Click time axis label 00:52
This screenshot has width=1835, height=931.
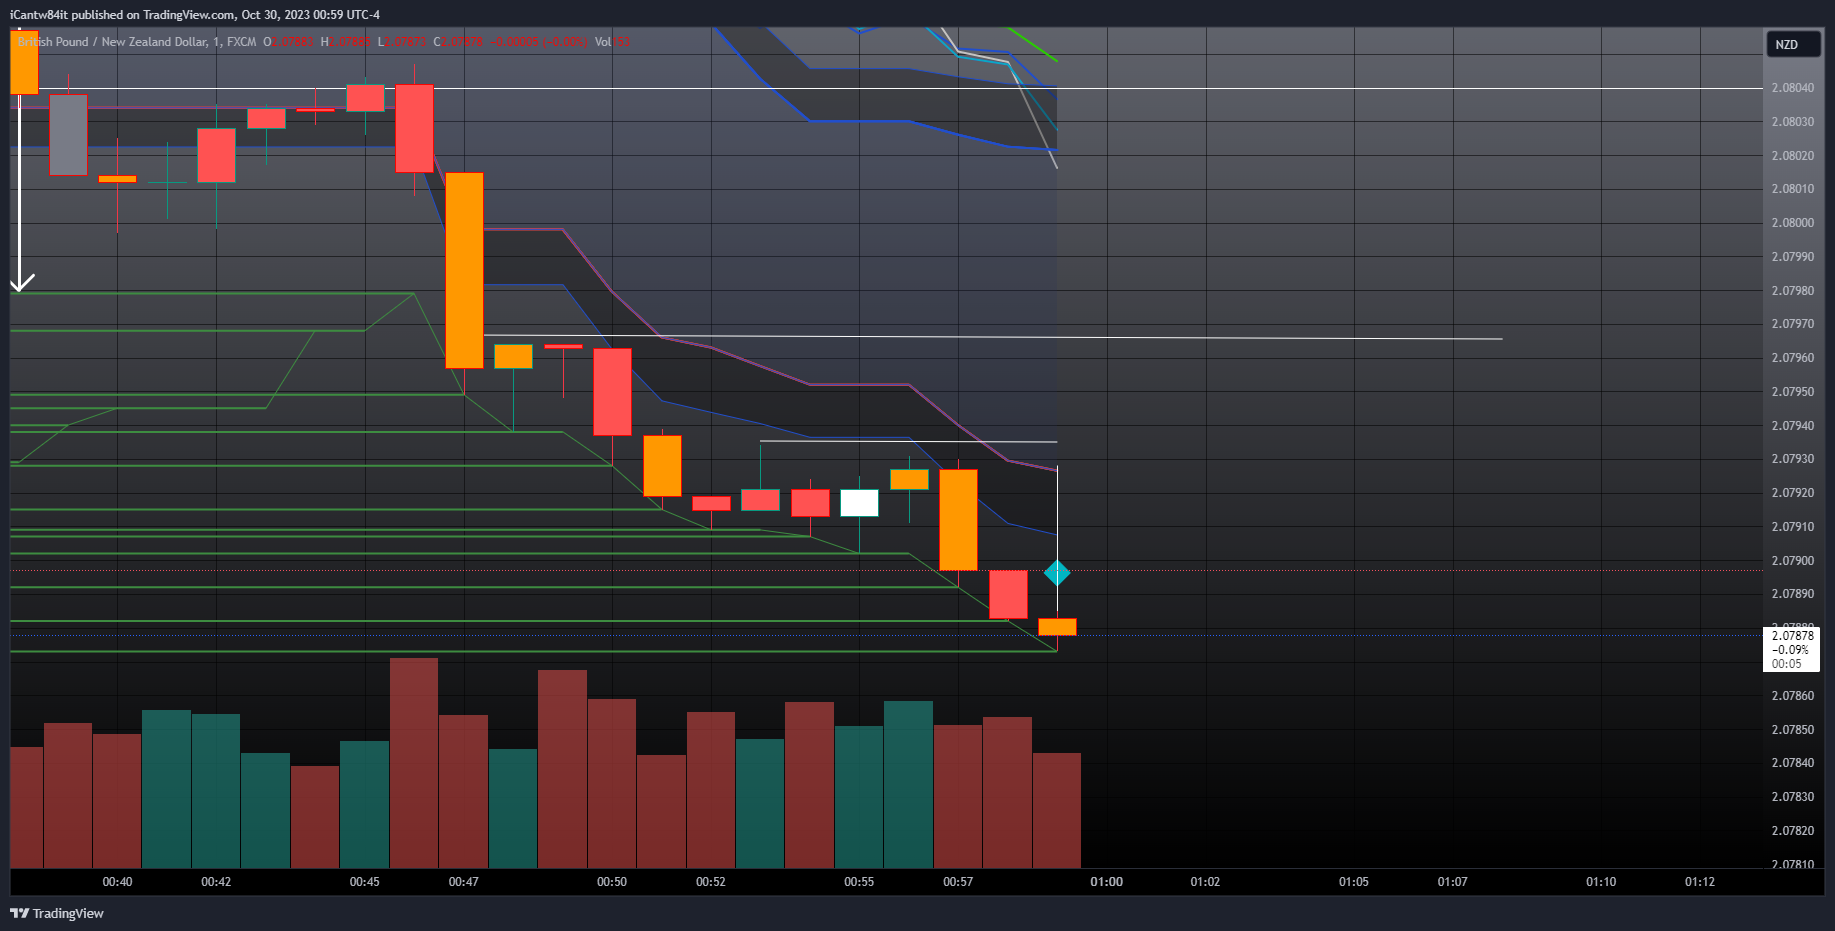711,882
